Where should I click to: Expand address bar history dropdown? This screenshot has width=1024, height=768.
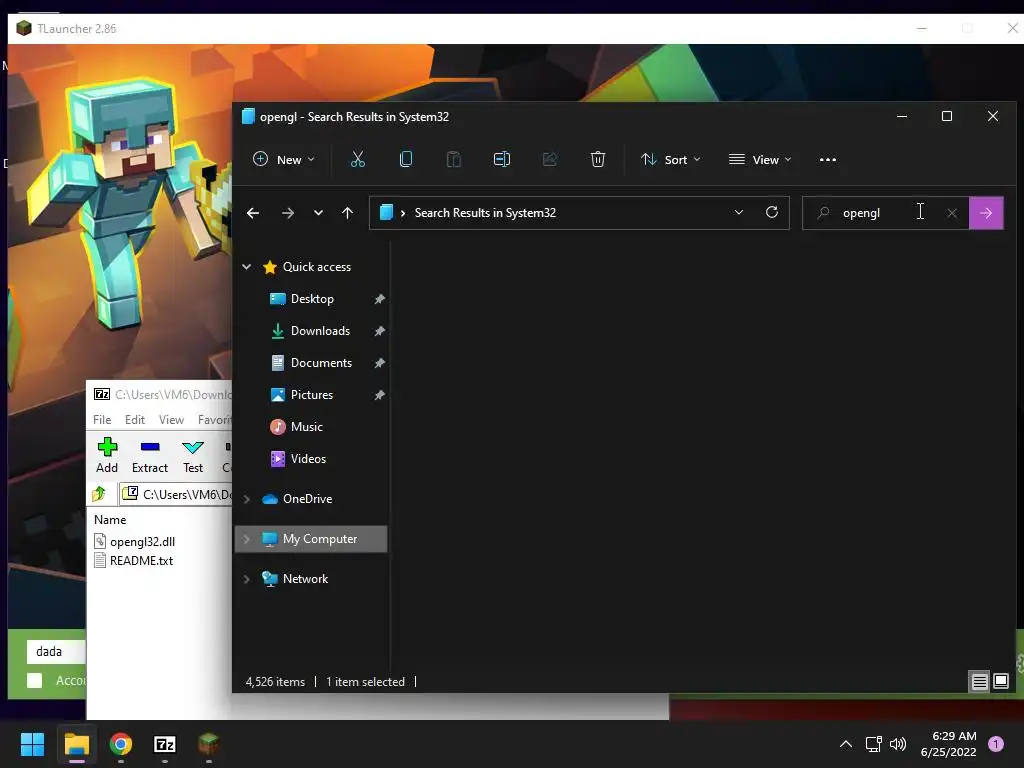[739, 212]
